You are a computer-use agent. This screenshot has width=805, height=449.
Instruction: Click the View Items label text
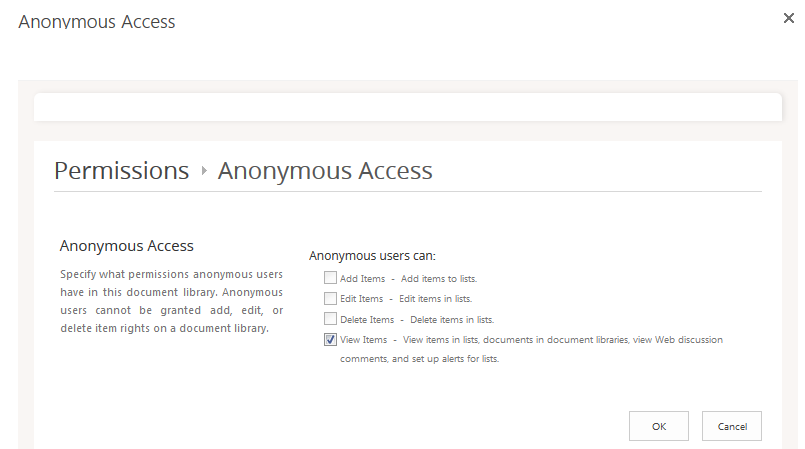click(363, 340)
